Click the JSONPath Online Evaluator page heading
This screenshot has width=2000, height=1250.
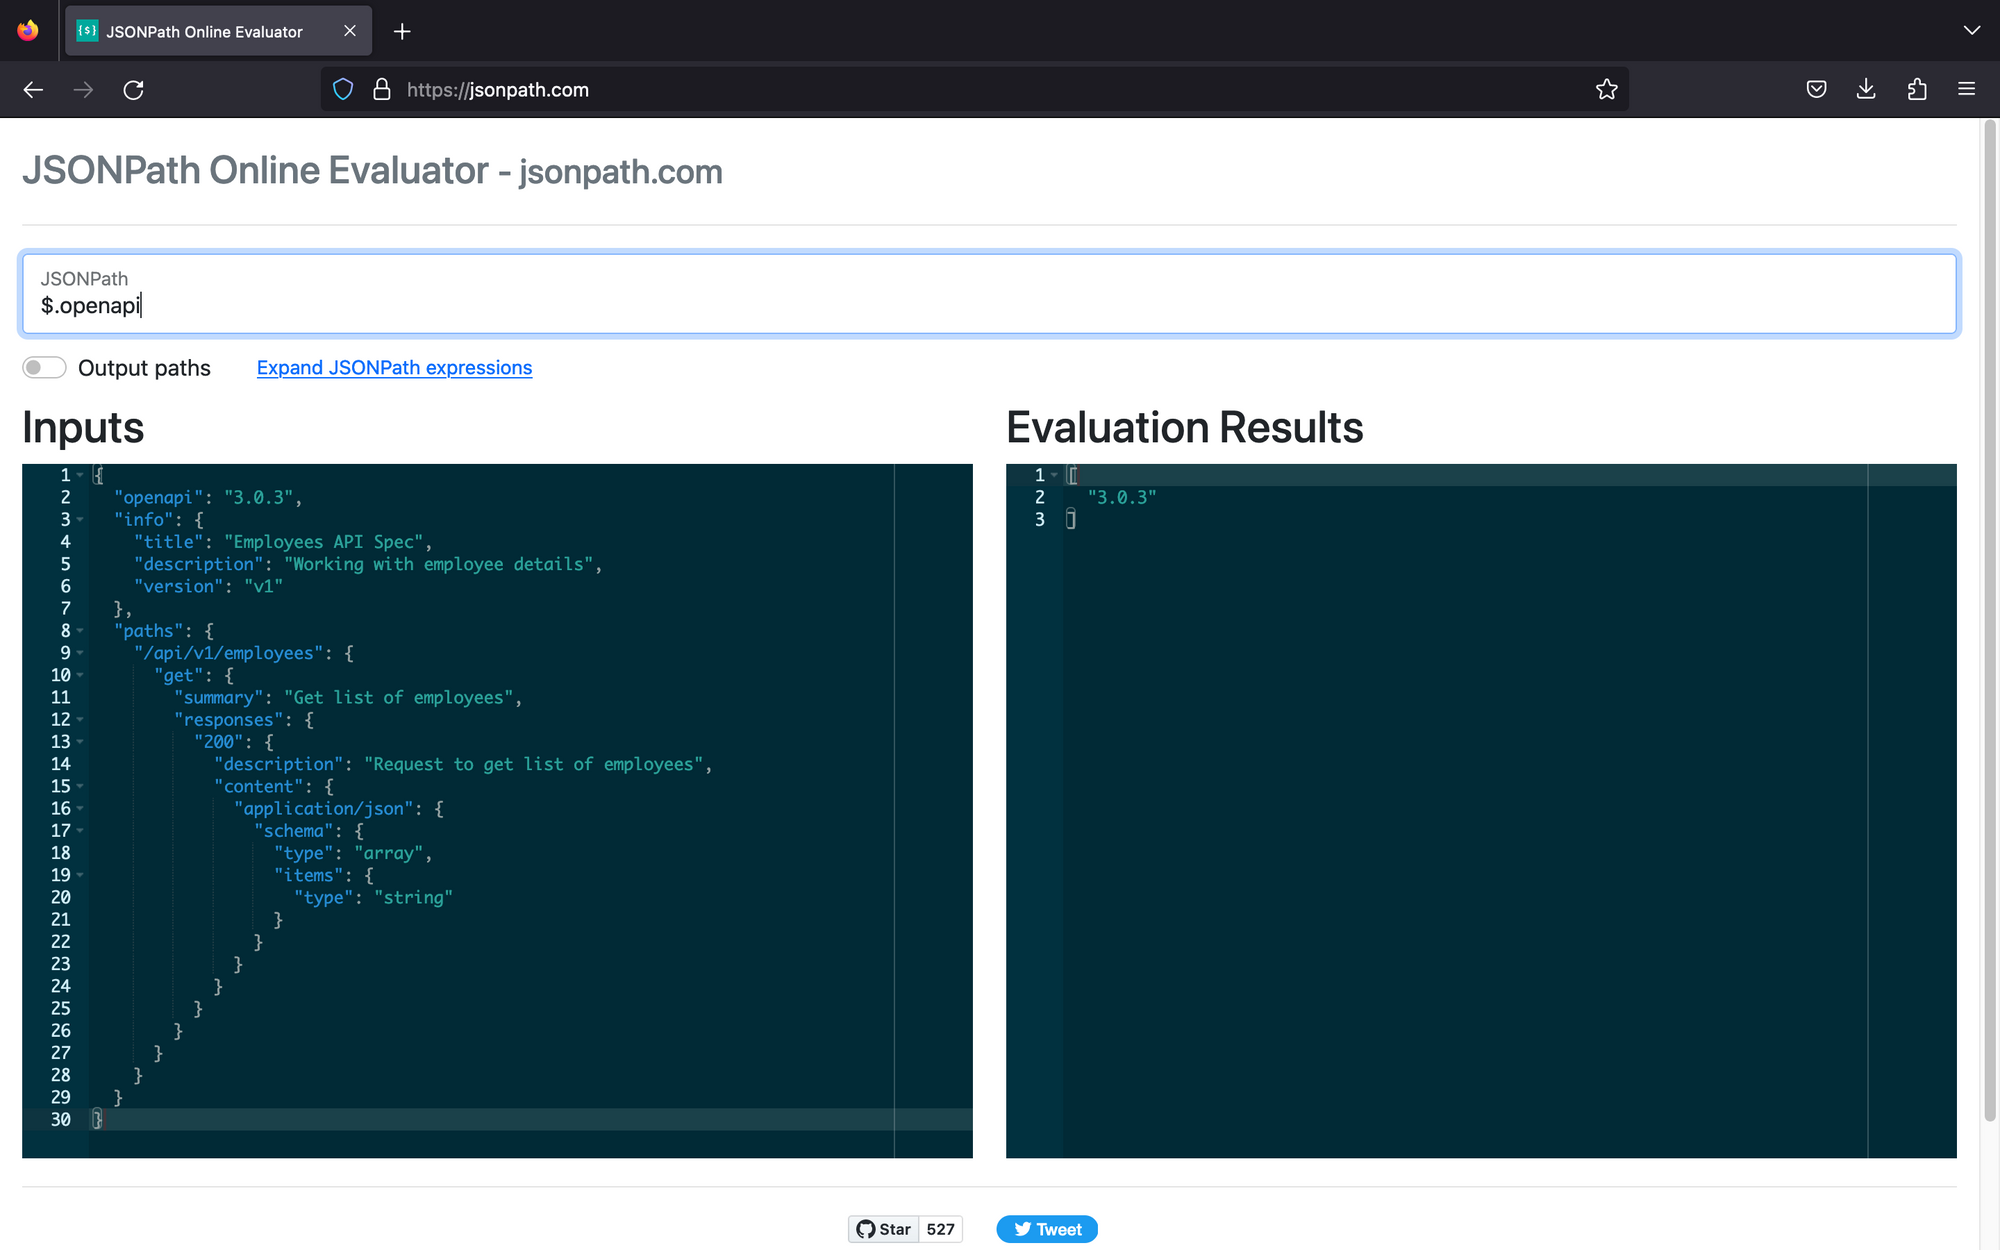(x=372, y=171)
